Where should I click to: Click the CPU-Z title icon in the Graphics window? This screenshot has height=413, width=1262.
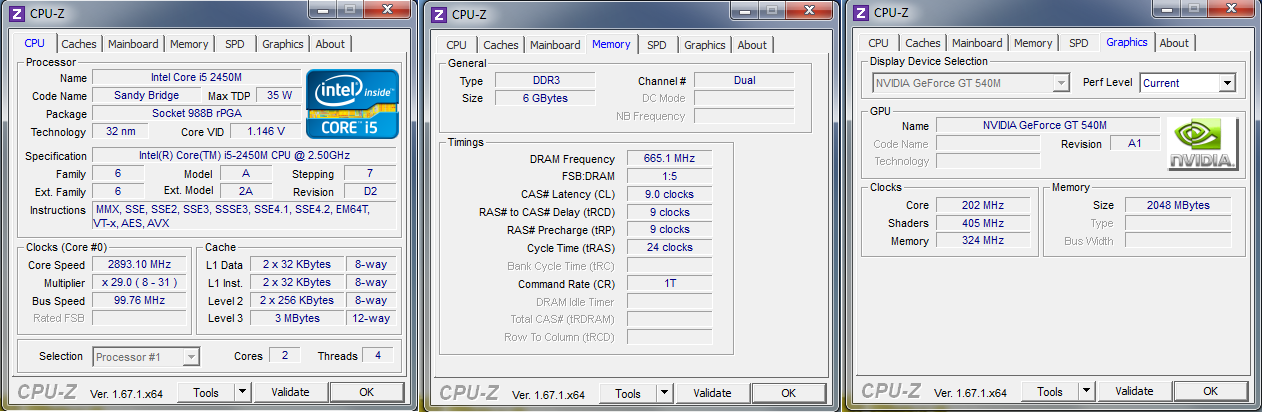coord(860,13)
